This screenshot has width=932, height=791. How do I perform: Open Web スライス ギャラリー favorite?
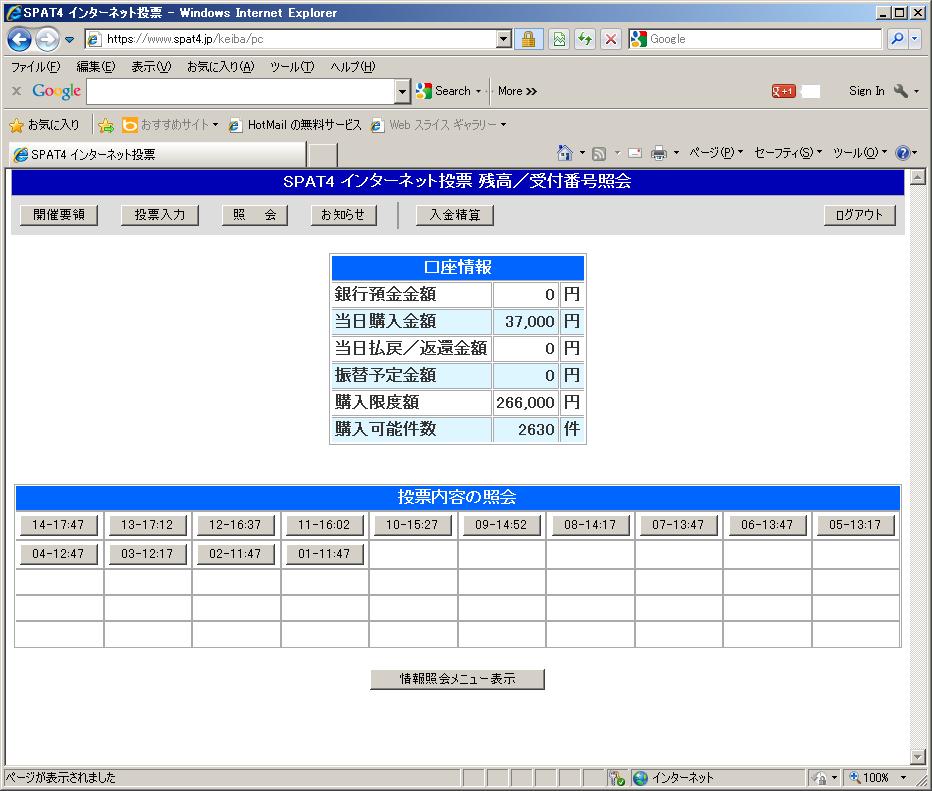click(438, 125)
